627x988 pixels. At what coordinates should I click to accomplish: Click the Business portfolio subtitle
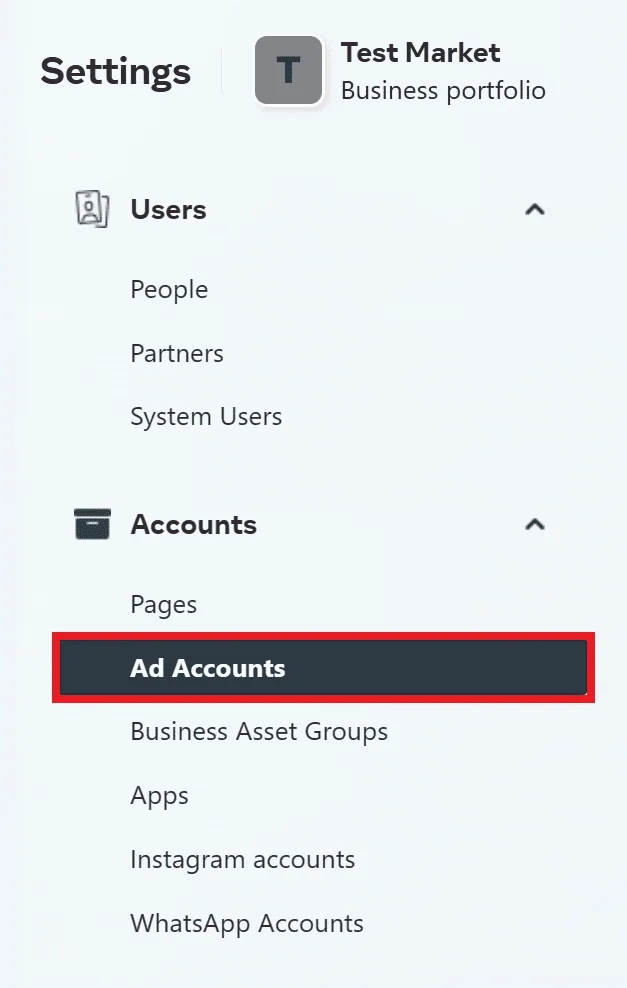tap(443, 91)
